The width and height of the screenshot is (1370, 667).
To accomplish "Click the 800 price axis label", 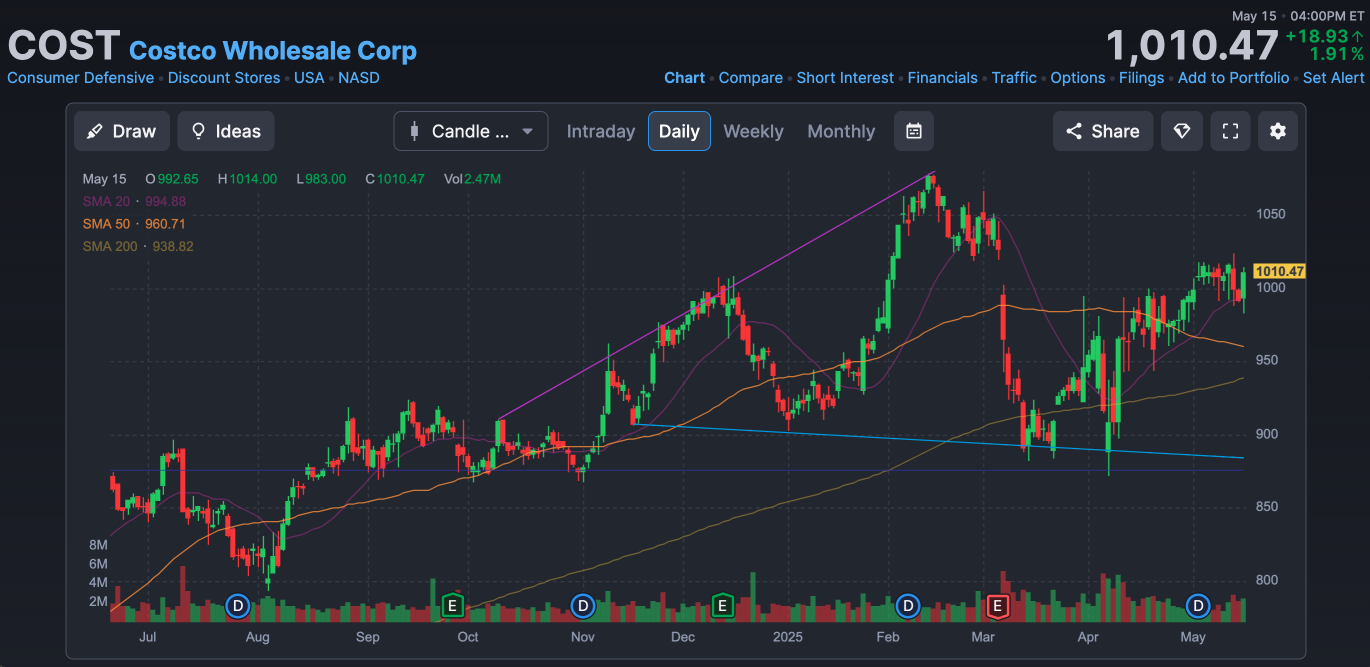I will pos(1267,580).
